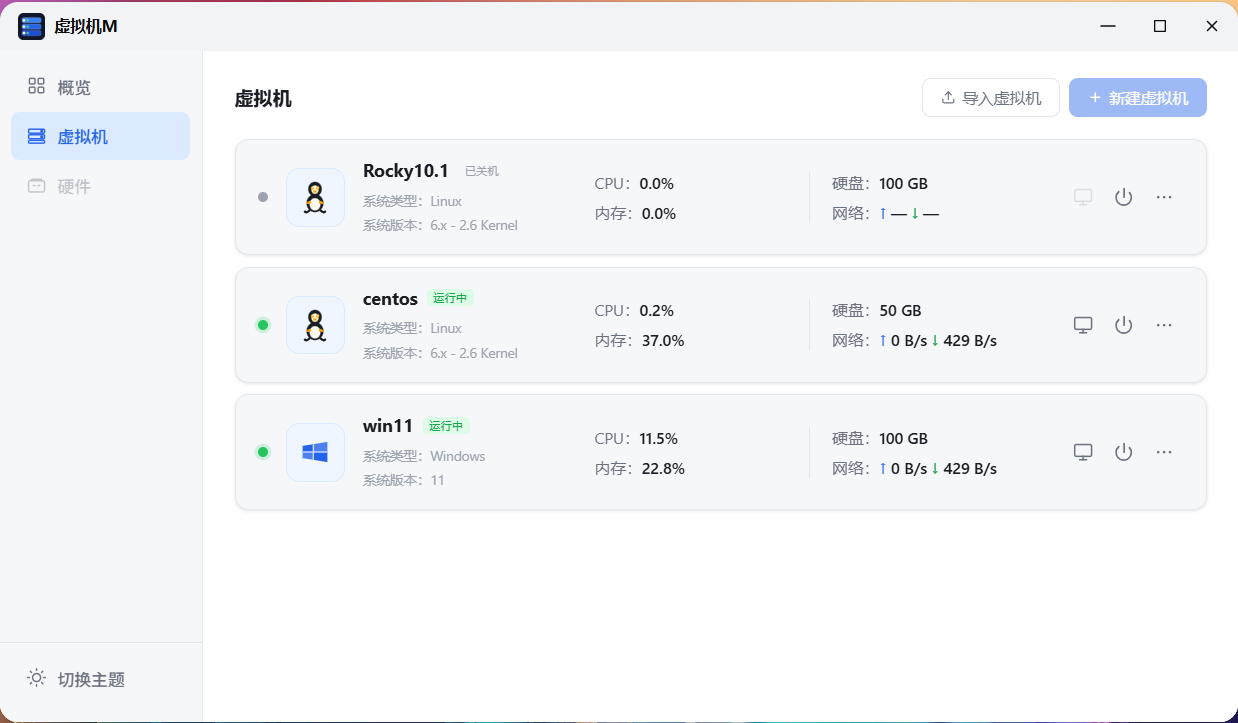The width and height of the screenshot is (1238, 723).
Task: Click the green status dot of centos
Action: [x=263, y=325]
